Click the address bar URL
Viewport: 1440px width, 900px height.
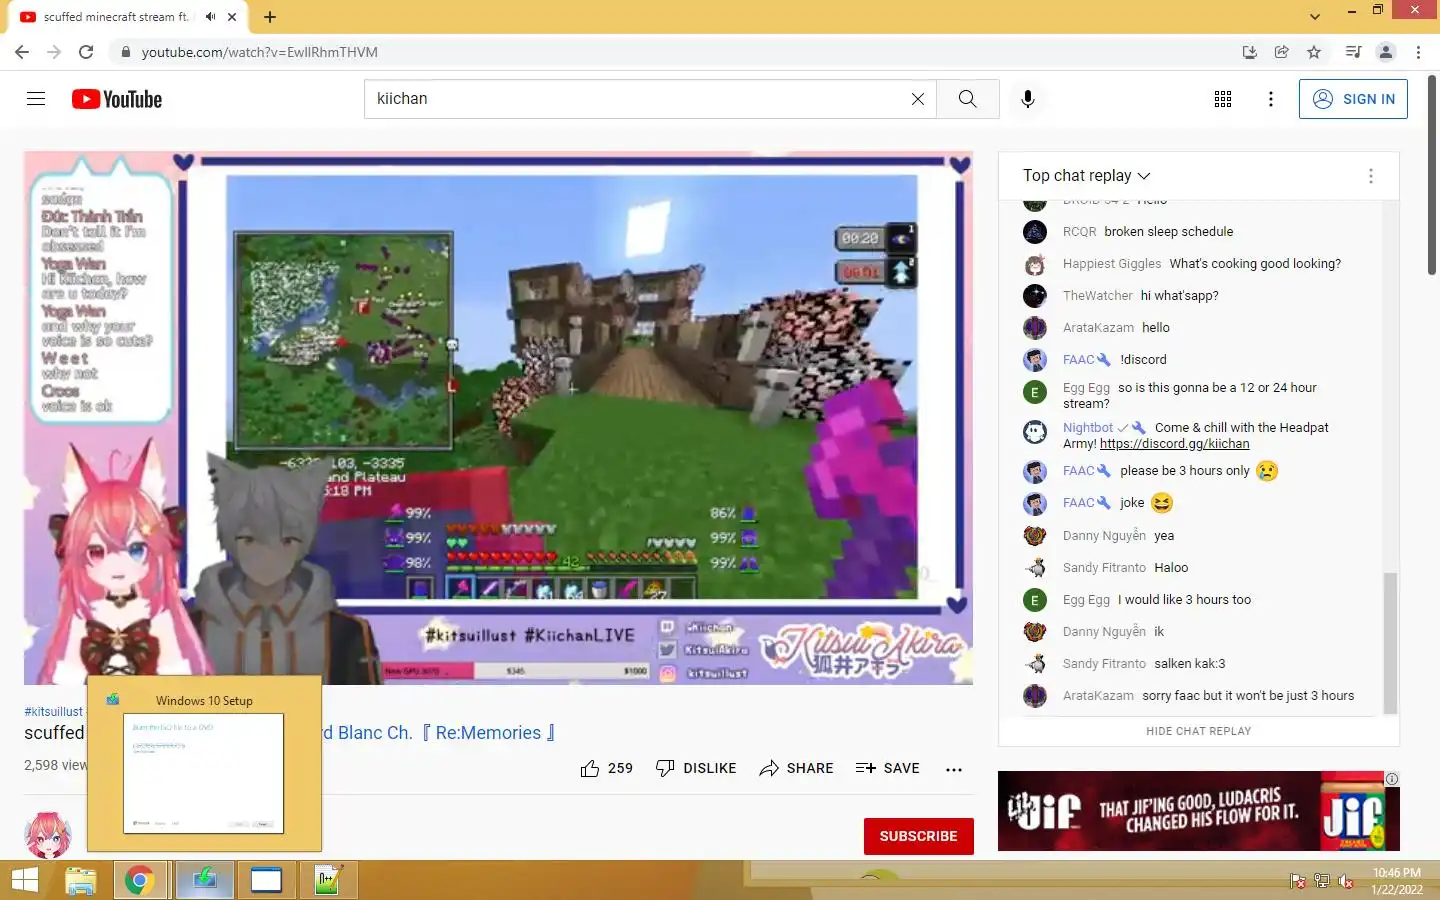[x=260, y=52]
